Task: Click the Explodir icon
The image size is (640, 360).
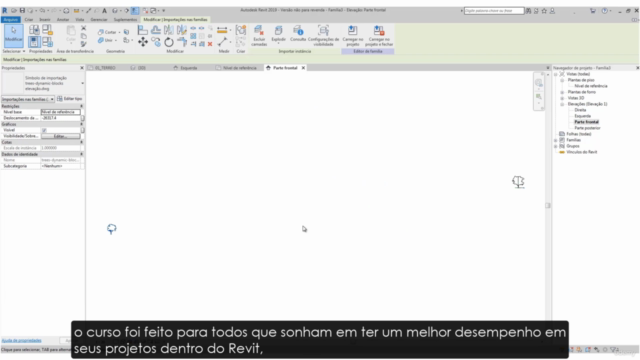Action: coord(278,34)
